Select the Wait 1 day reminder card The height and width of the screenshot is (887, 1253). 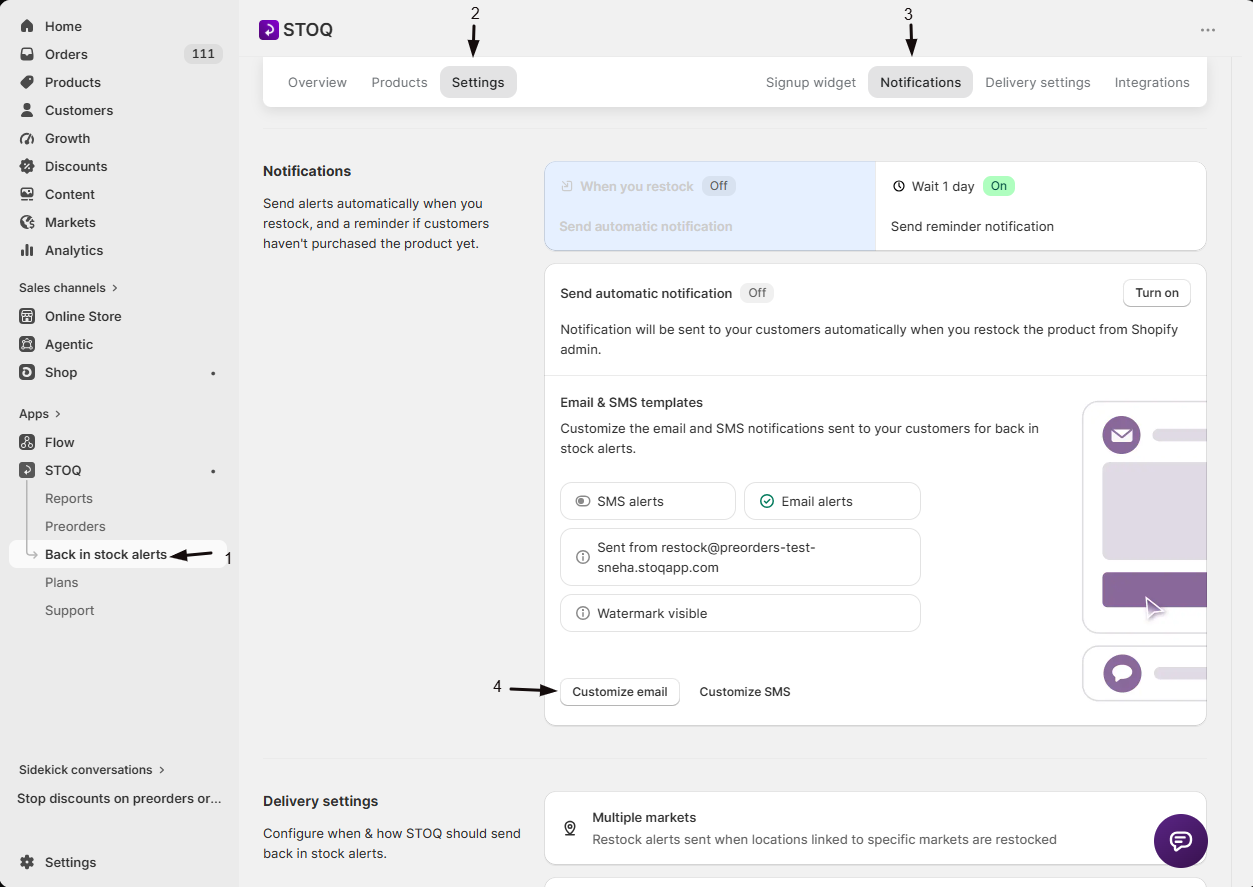(x=1041, y=206)
